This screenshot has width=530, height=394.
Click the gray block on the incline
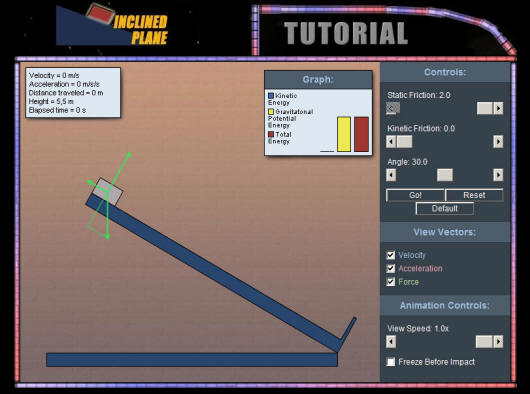[108, 192]
